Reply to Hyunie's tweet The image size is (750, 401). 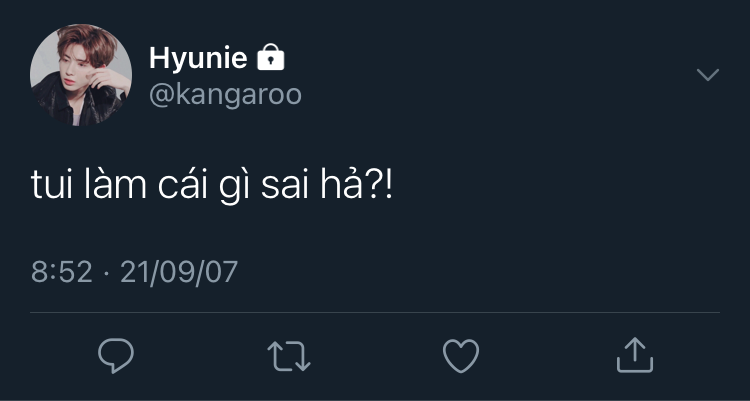[x=116, y=356]
